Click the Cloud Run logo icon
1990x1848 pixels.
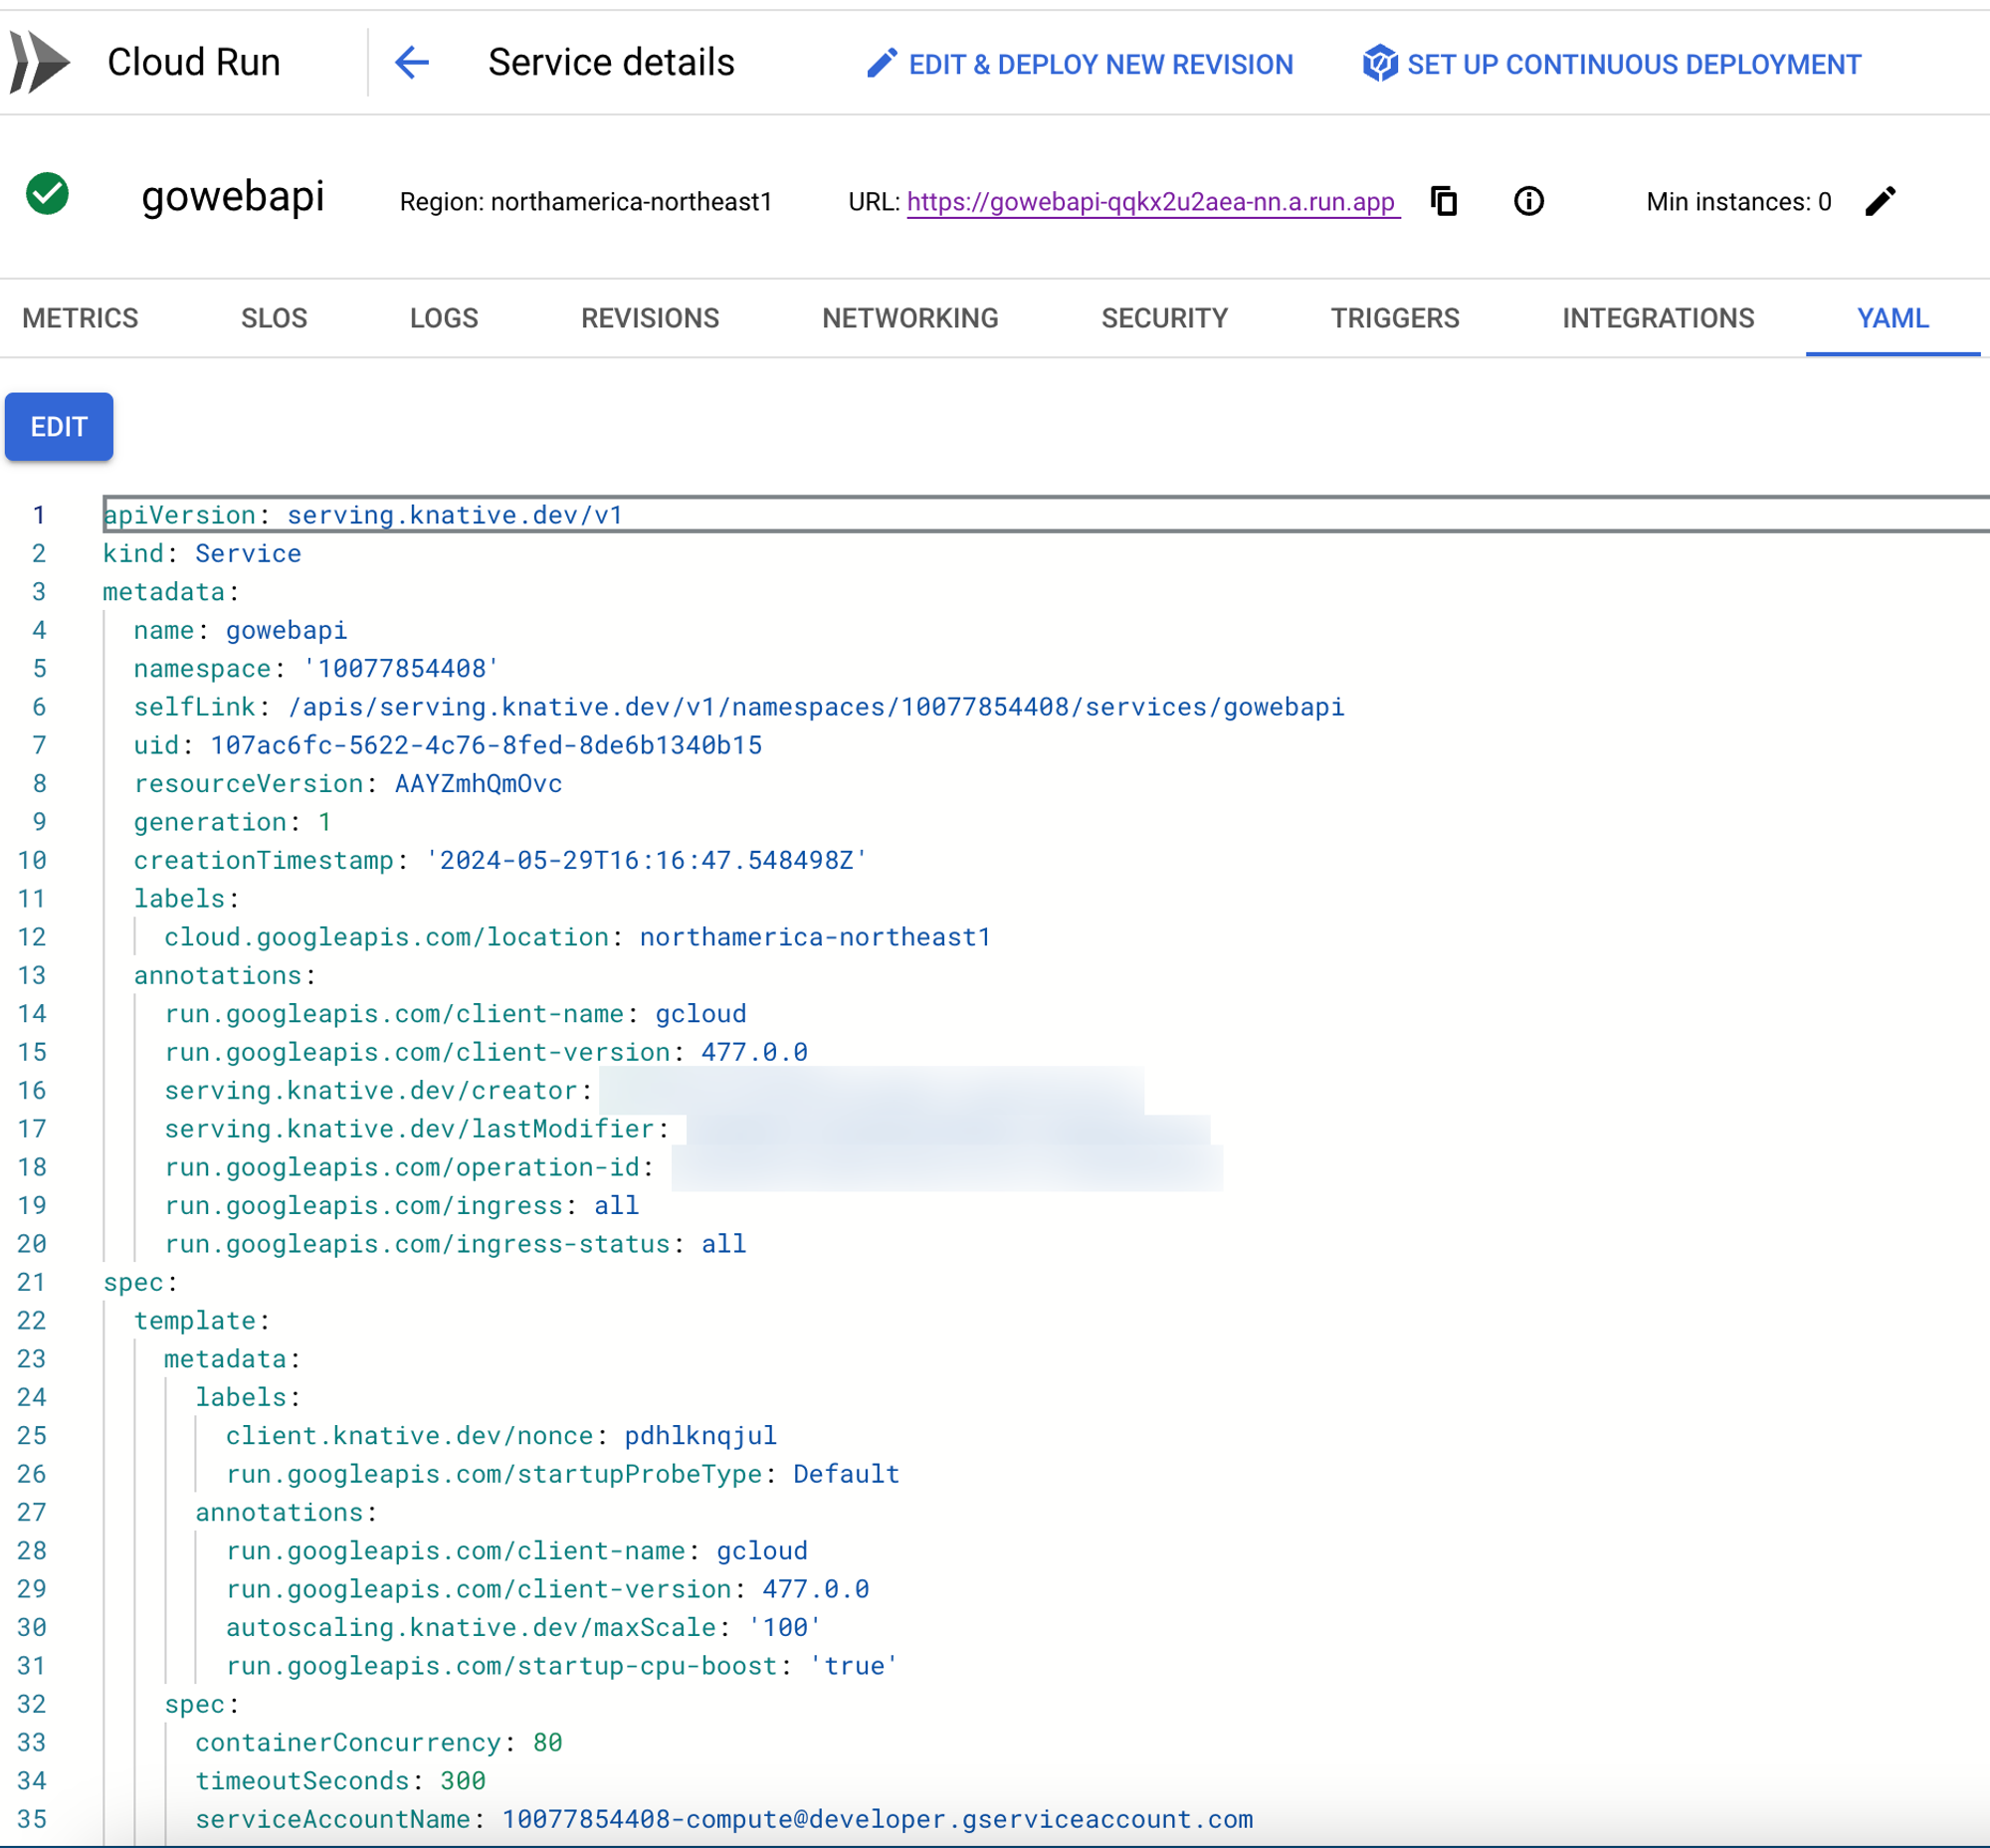(40, 62)
